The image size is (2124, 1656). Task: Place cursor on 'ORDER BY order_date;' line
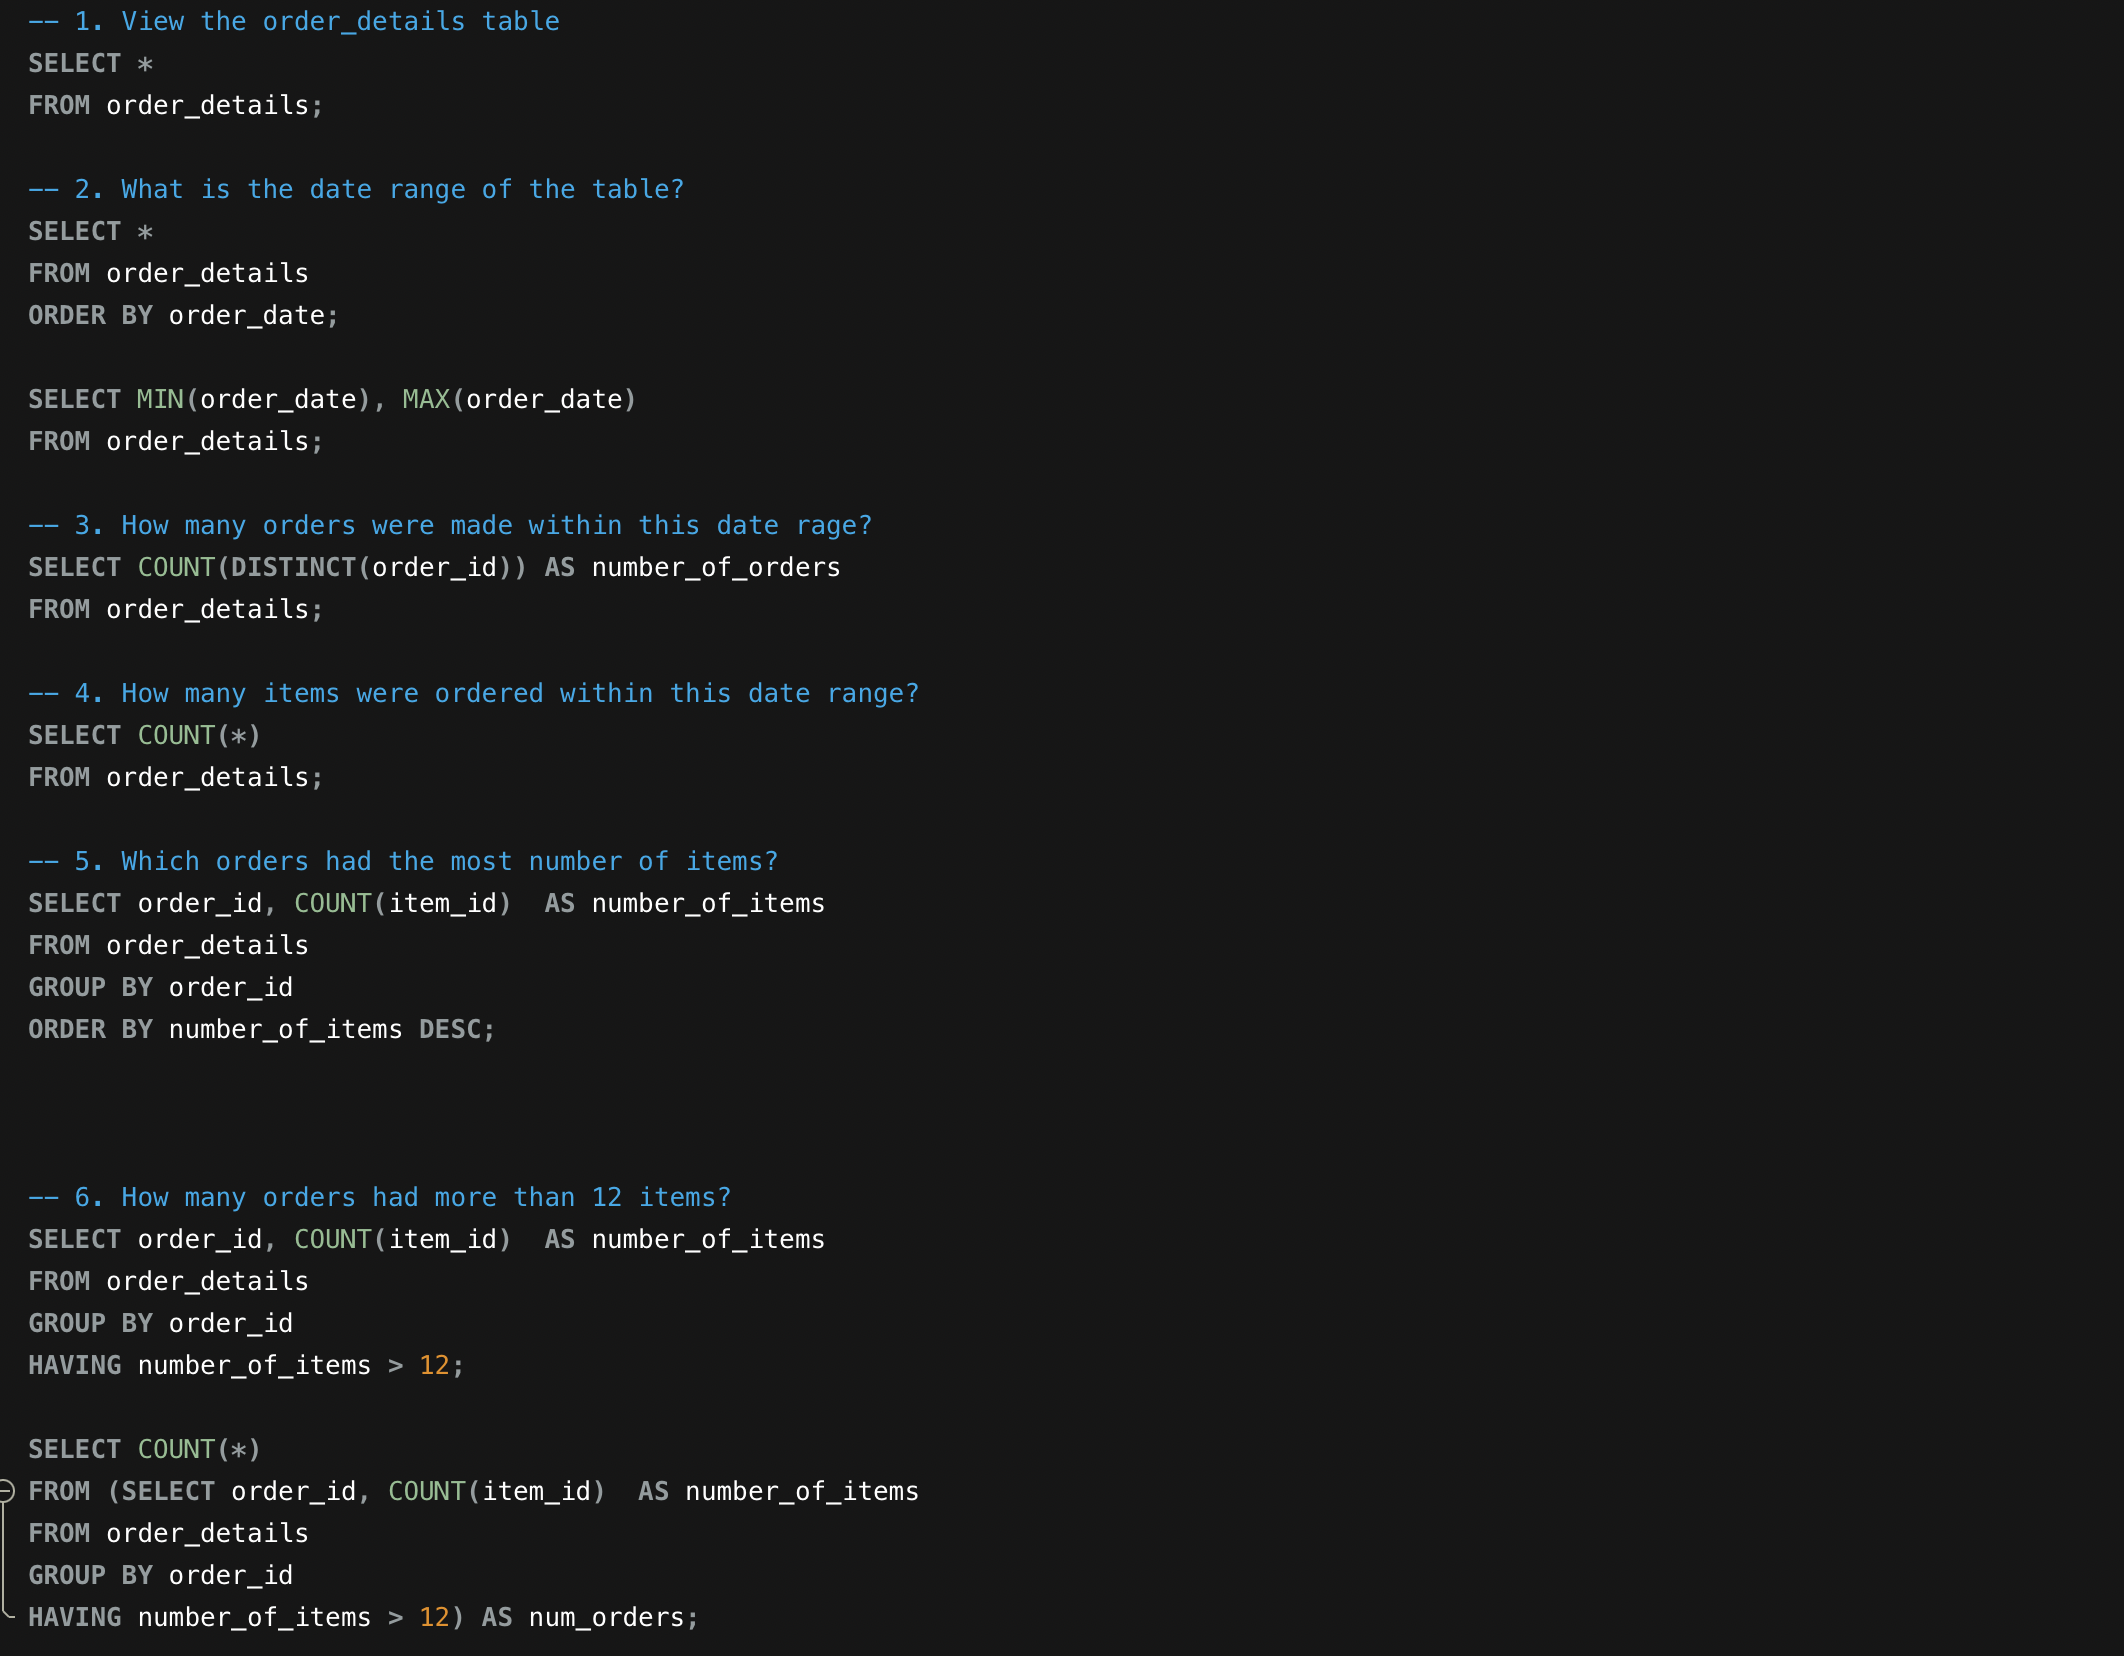(183, 315)
